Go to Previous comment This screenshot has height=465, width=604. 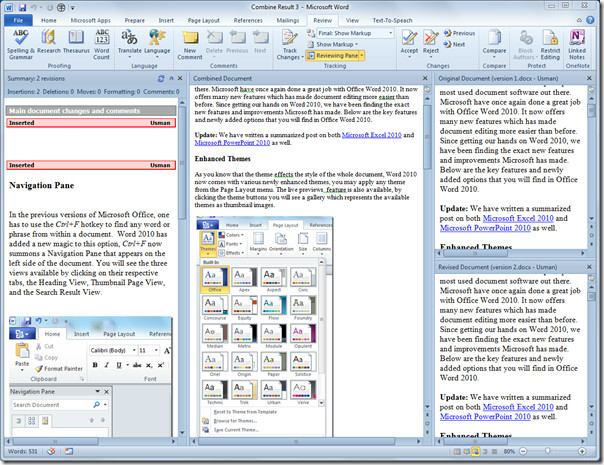(x=237, y=41)
